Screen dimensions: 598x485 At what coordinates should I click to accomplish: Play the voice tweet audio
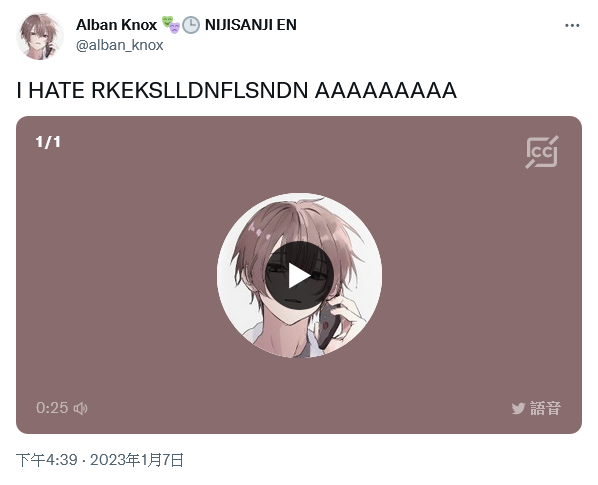tap(299, 276)
